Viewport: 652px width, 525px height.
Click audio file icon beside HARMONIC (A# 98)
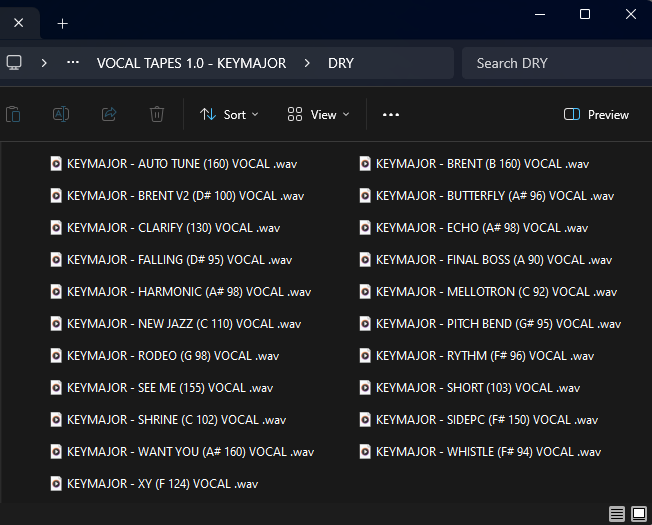56,292
